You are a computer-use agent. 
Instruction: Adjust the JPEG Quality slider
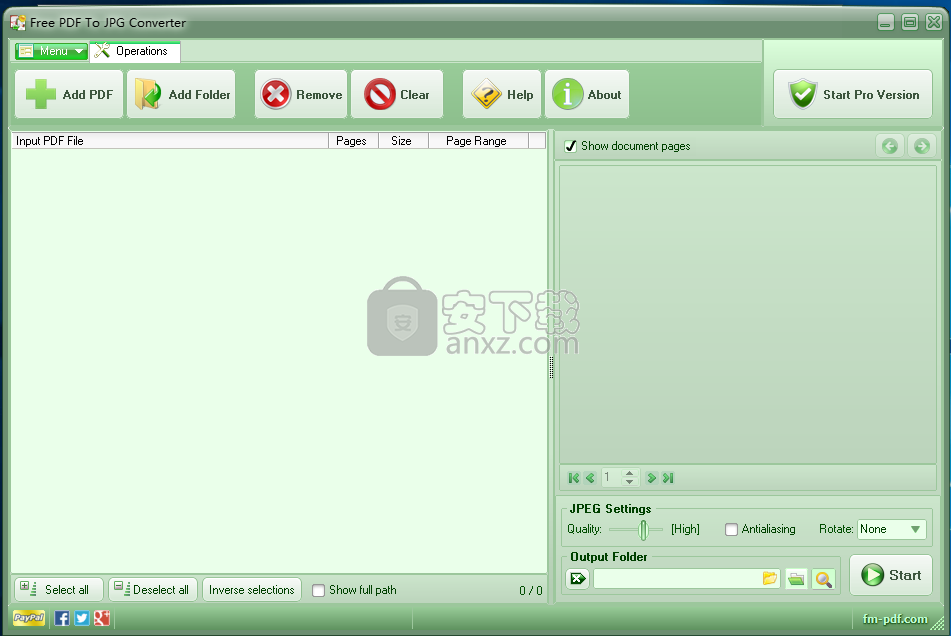[x=644, y=529]
